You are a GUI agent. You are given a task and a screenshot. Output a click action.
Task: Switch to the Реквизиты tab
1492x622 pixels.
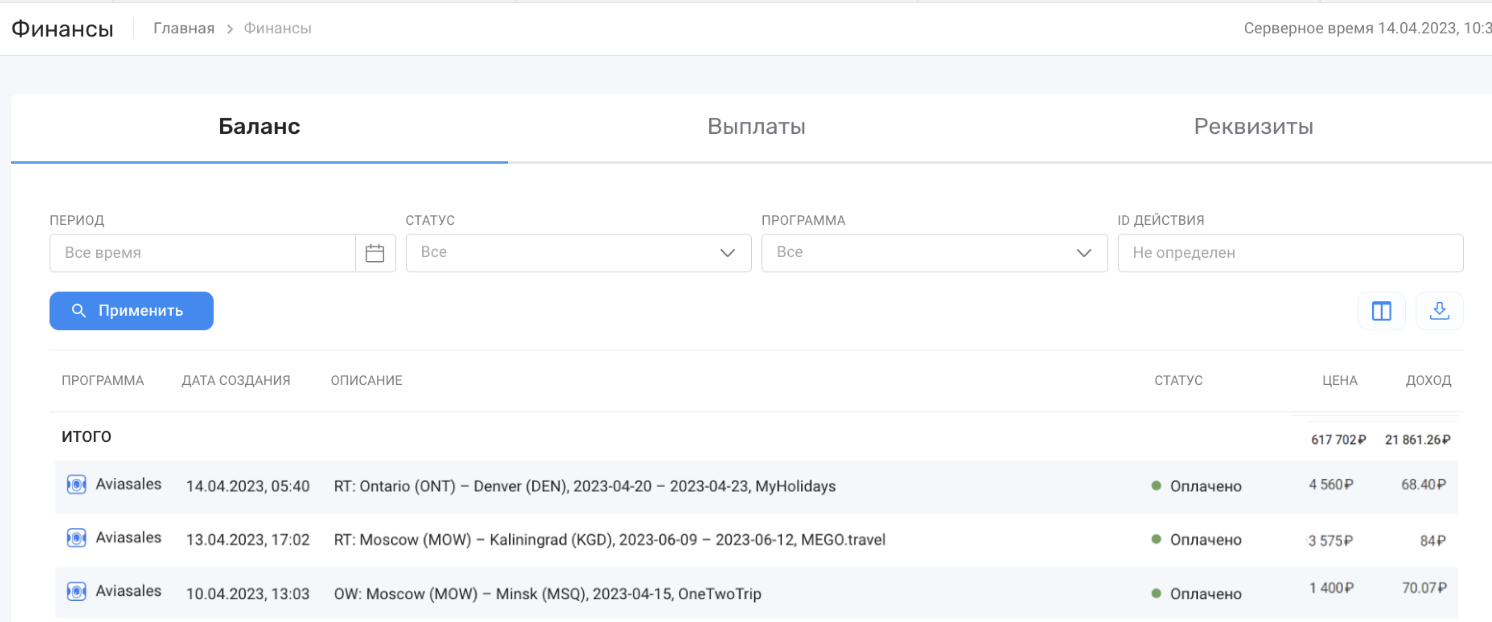click(x=1253, y=127)
